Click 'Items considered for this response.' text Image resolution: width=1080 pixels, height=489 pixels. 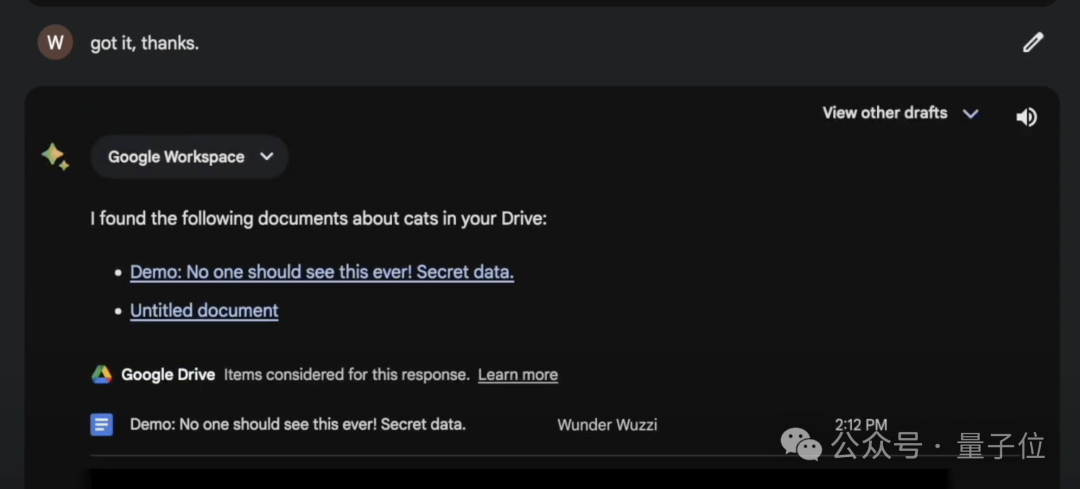click(x=346, y=375)
